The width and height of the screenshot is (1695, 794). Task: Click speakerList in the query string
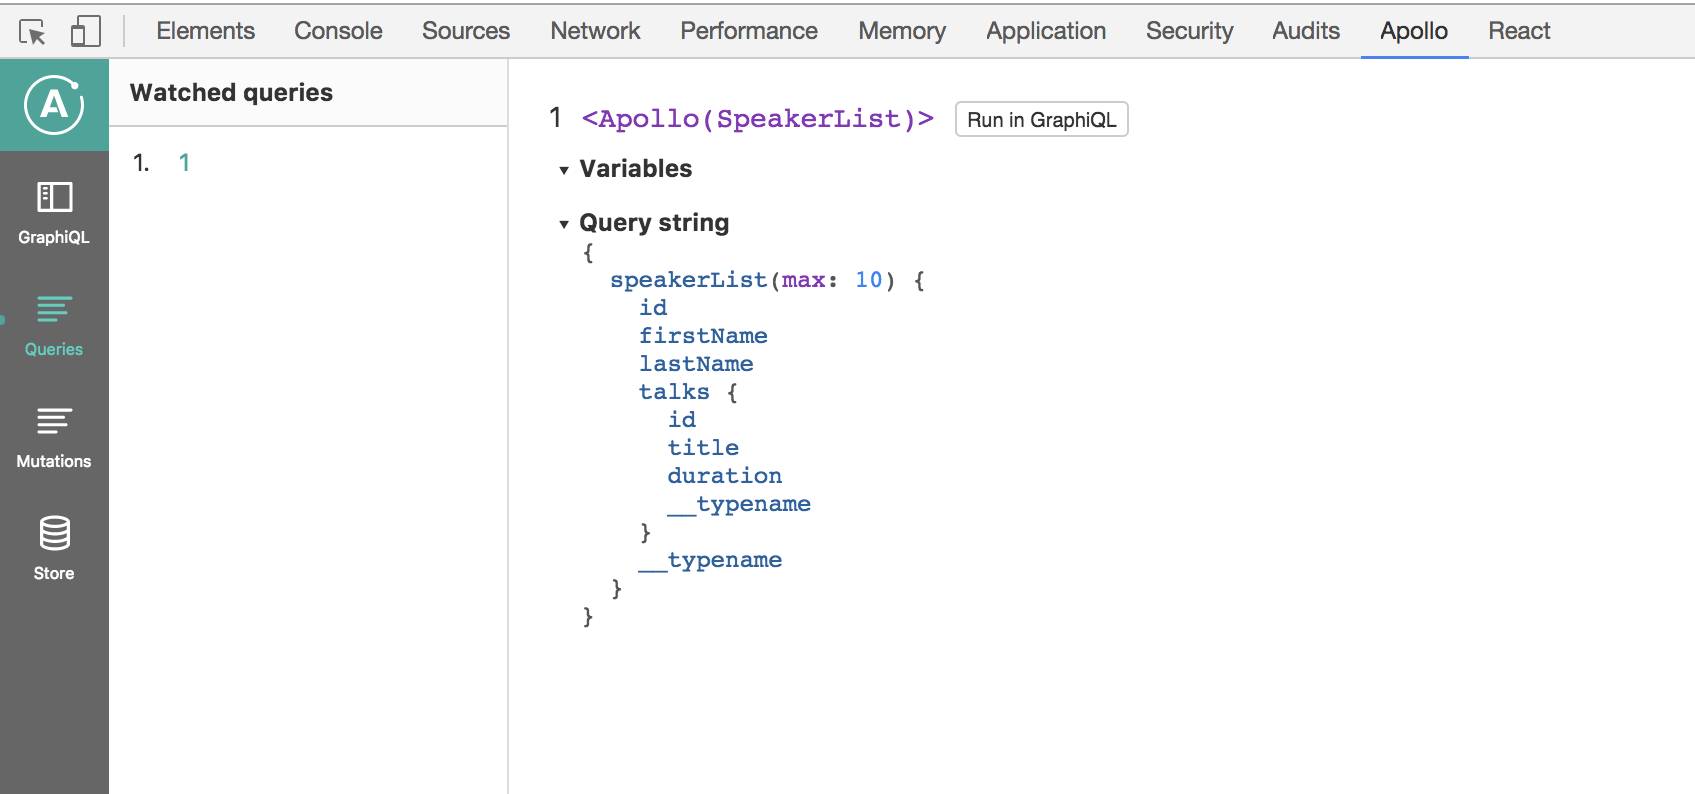click(688, 280)
